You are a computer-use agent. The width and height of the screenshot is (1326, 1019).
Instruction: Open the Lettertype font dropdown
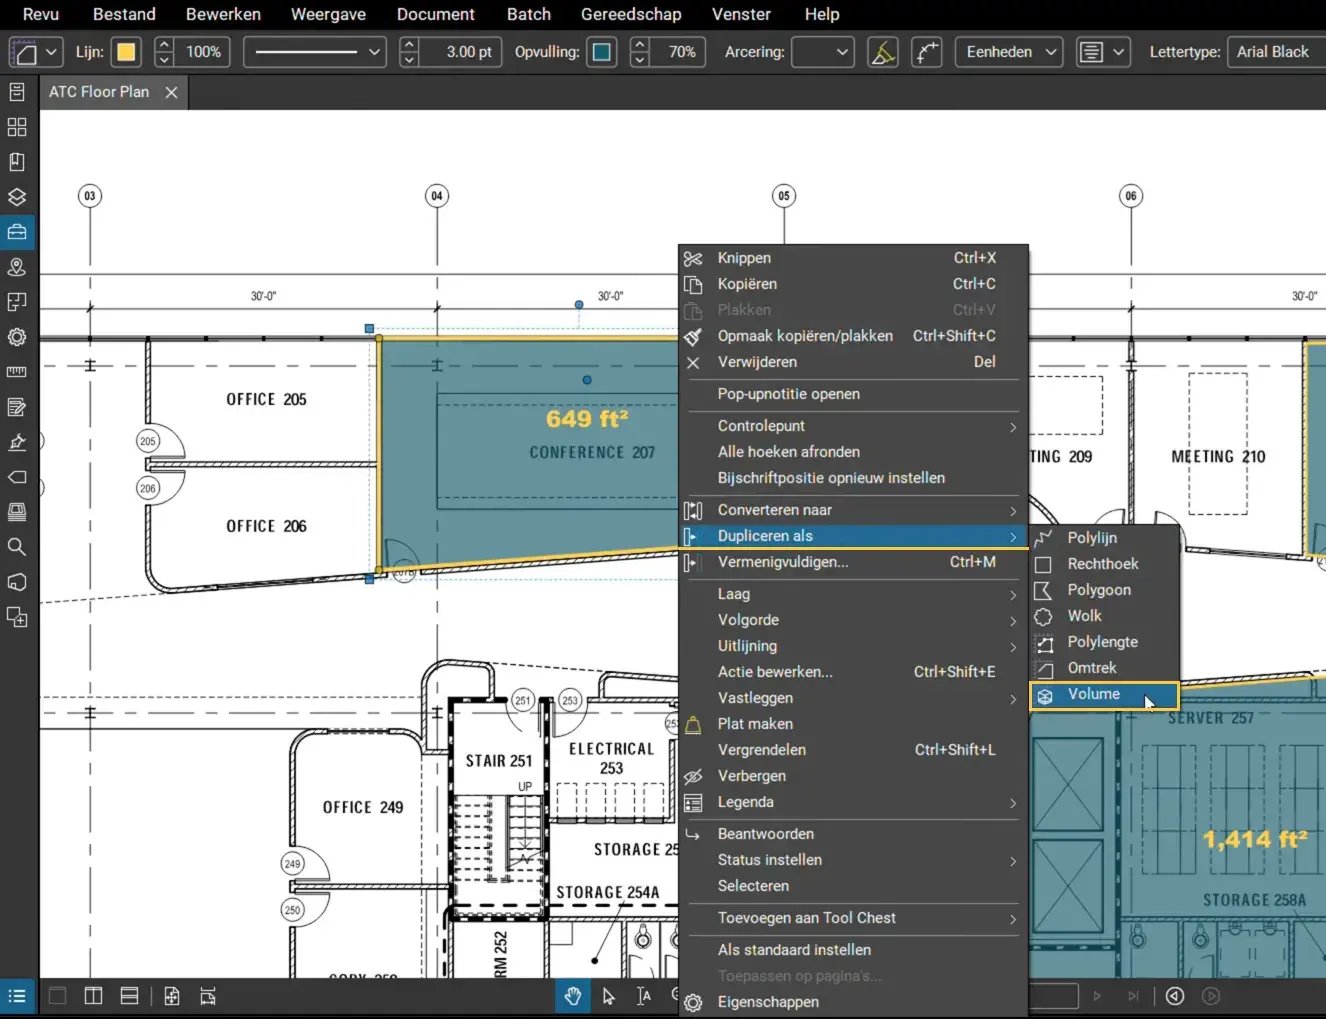(1276, 52)
